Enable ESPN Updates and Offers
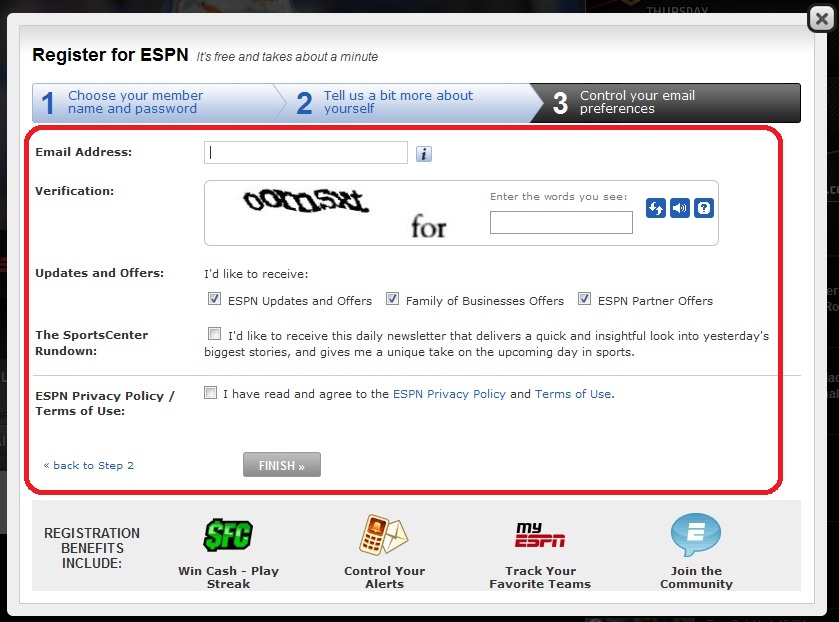The height and width of the screenshot is (622, 839). 214,298
